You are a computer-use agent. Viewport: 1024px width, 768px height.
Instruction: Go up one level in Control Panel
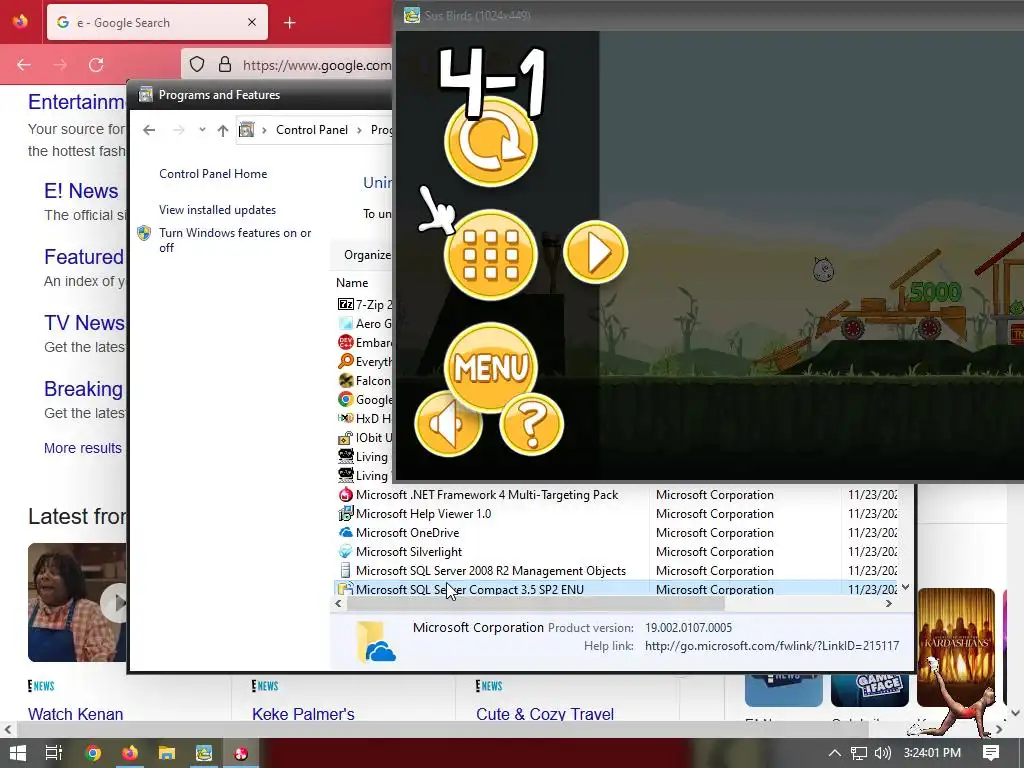click(x=223, y=130)
